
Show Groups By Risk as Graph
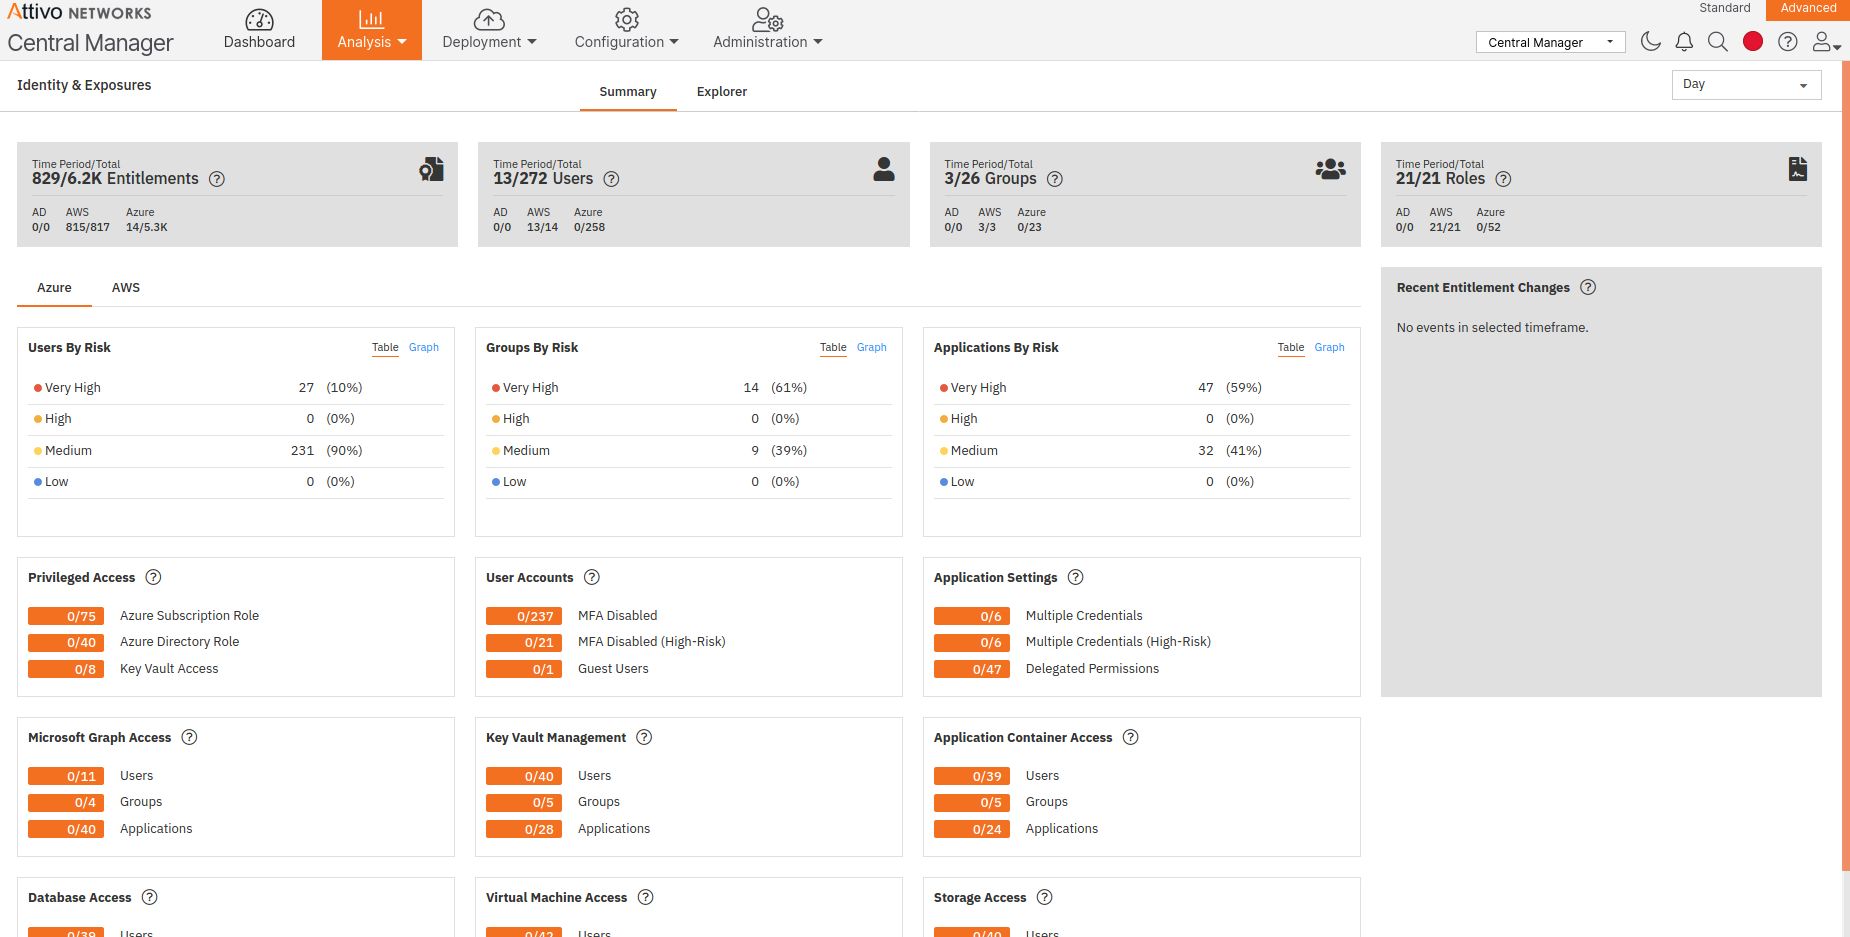click(872, 347)
